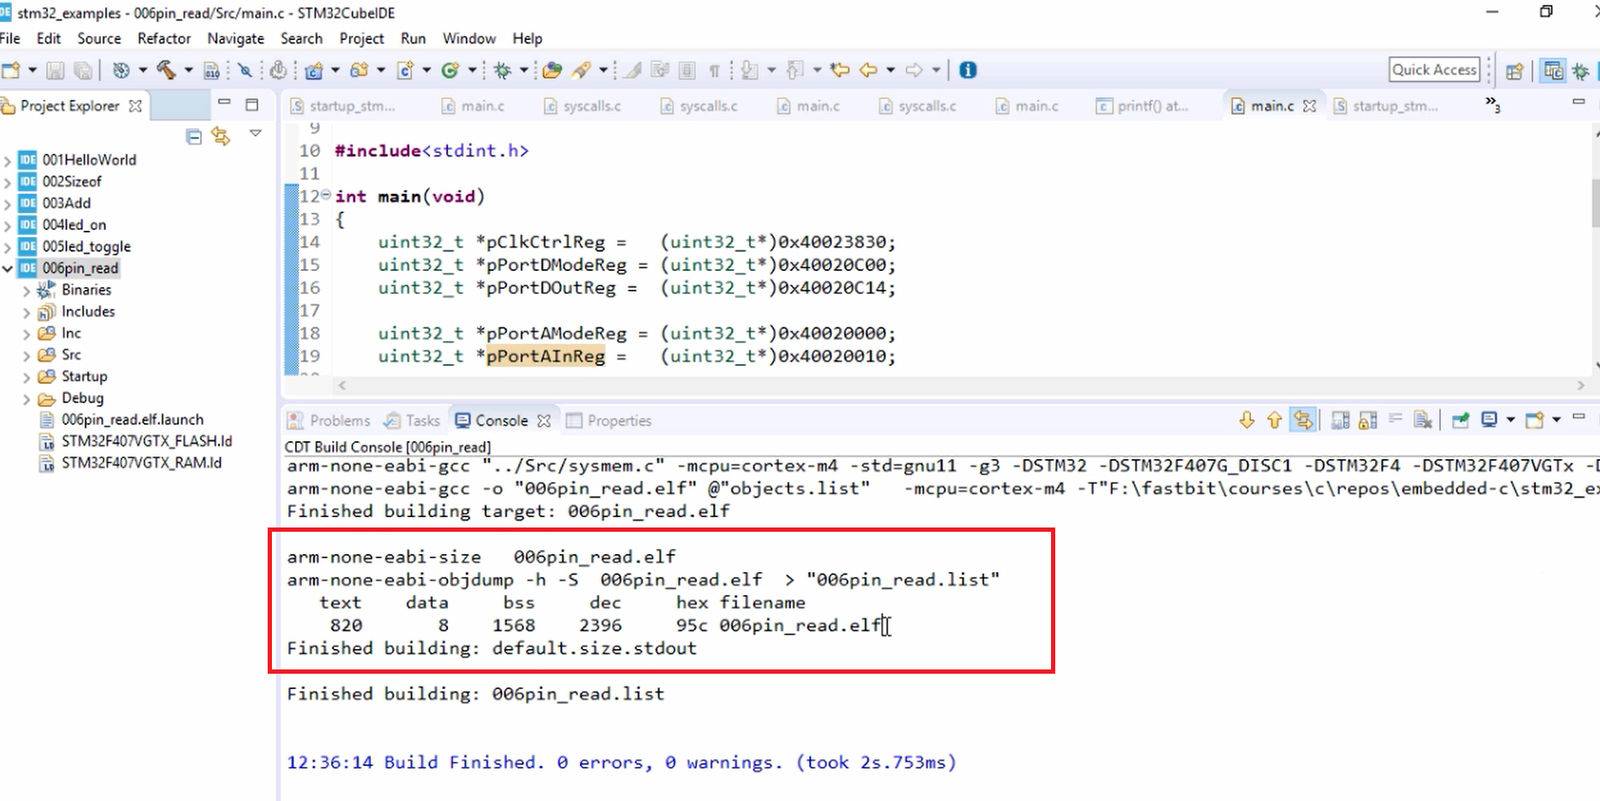Open the Refactor menu

coord(164,38)
